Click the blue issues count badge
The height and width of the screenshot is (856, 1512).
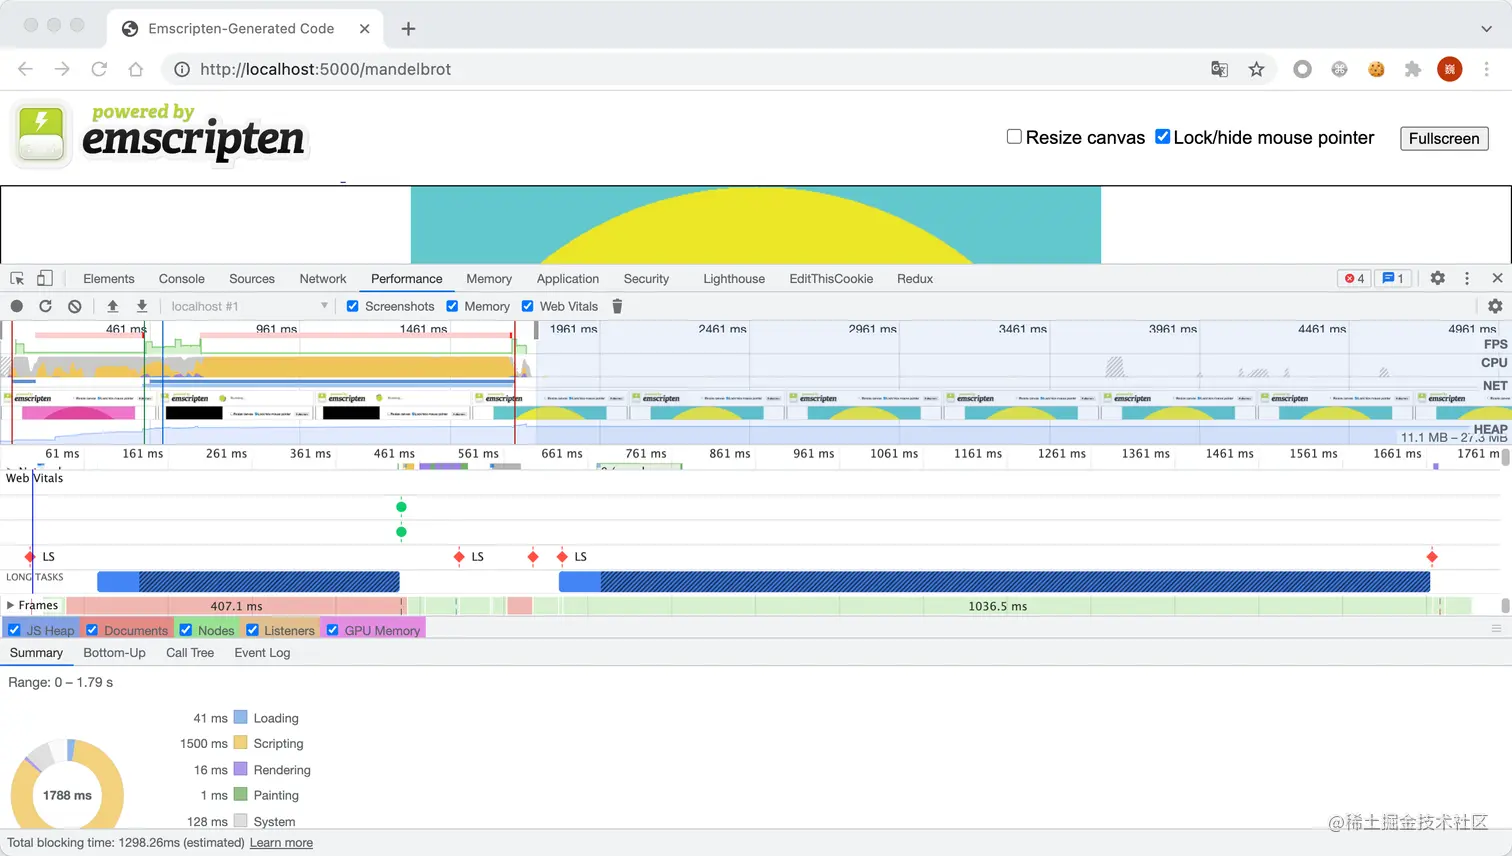(x=1394, y=278)
